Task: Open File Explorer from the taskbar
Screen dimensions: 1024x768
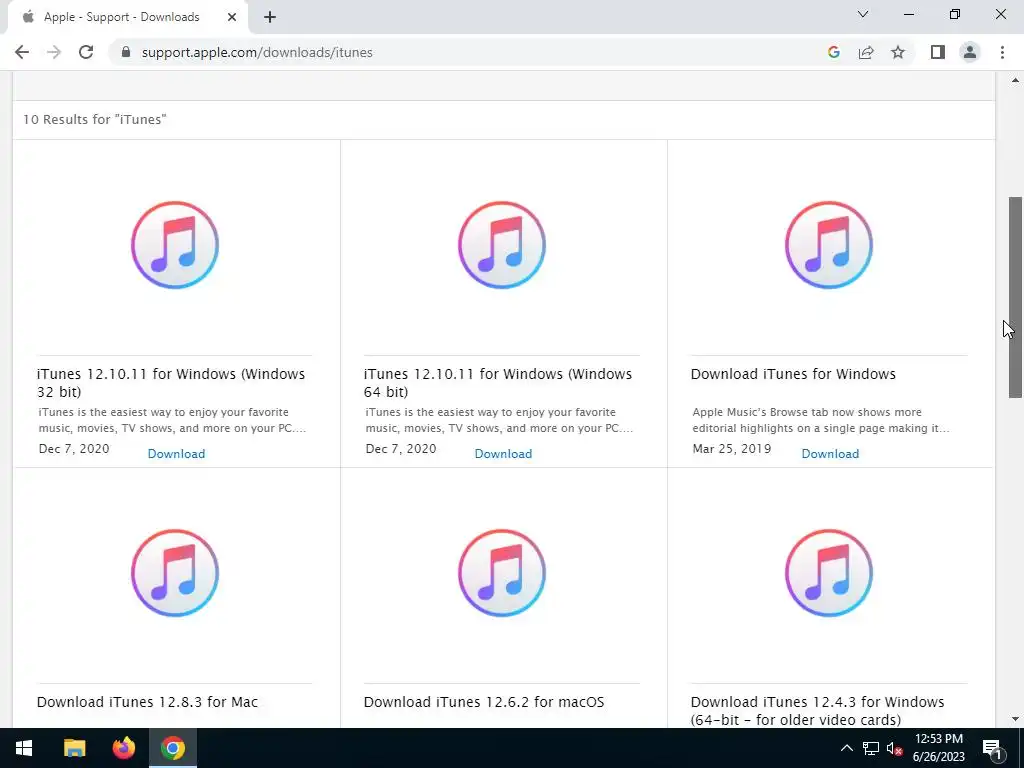Action: point(74,748)
